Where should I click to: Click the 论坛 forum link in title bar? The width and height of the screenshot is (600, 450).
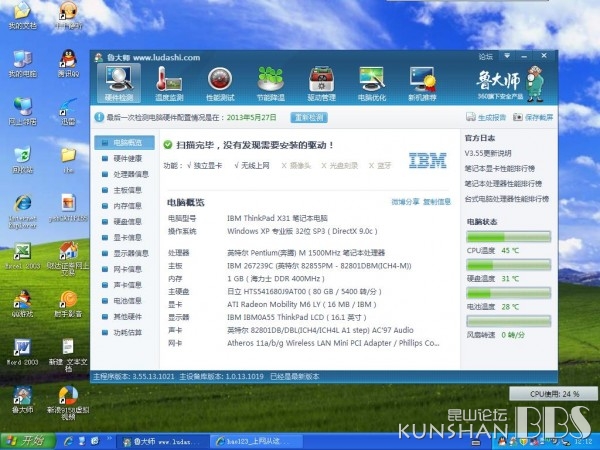[x=486, y=57]
